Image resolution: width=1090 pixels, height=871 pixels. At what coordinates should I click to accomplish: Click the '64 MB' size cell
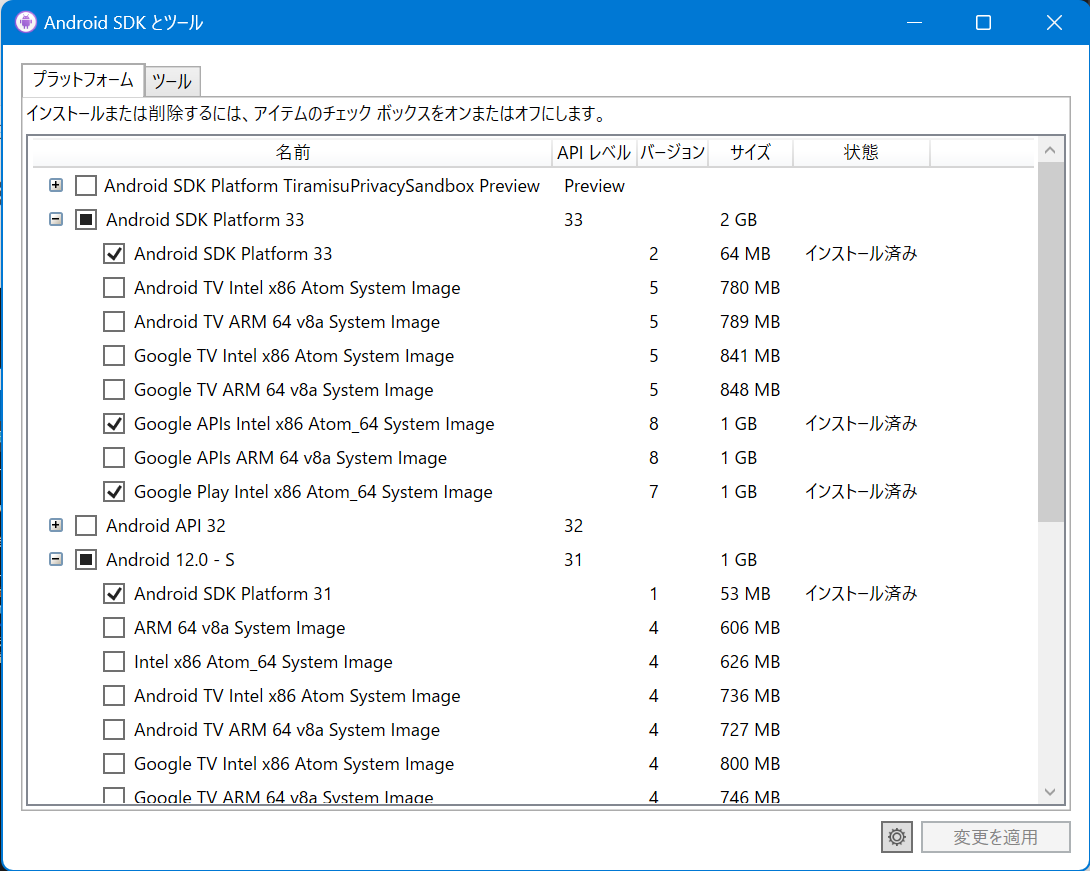pyautogui.click(x=745, y=254)
